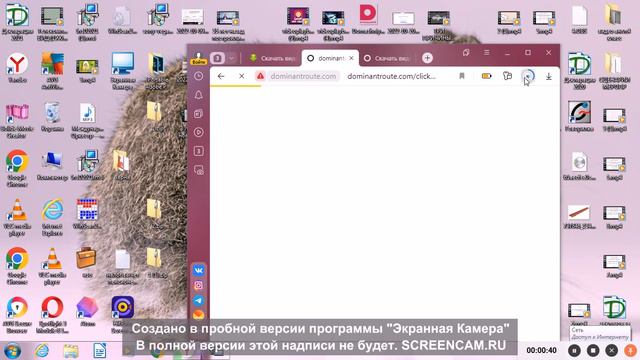Image resolution: width=640 pixels, height=360 pixels.
Task: Select the red-blue PDF app desktop icon
Action: point(87,214)
